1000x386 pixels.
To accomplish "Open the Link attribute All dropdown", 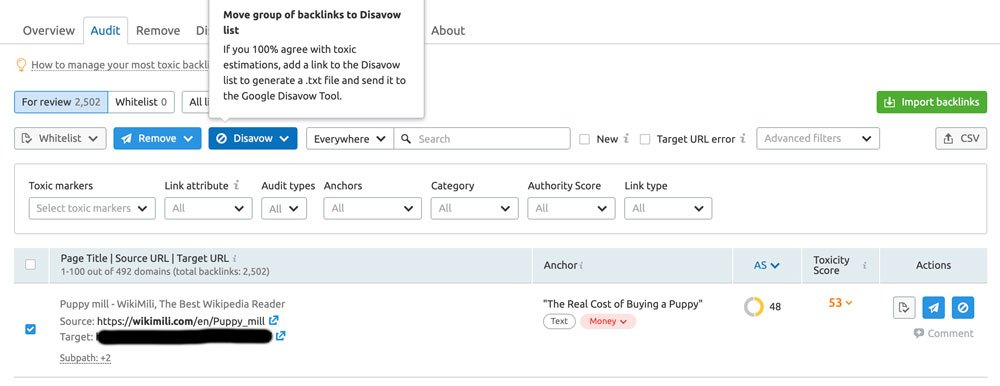I will pyautogui.click(x=208, y=208).
